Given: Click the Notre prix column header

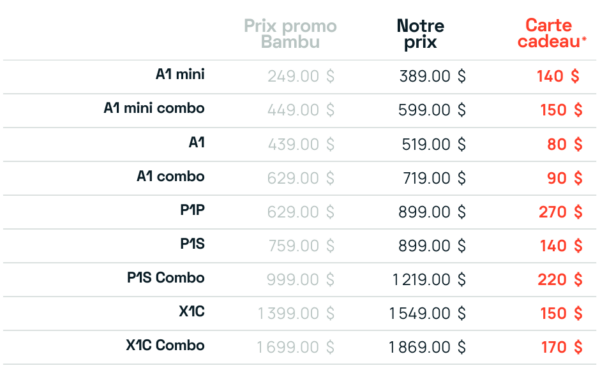Looking at the screenshot, I should [x=421, y=34].
